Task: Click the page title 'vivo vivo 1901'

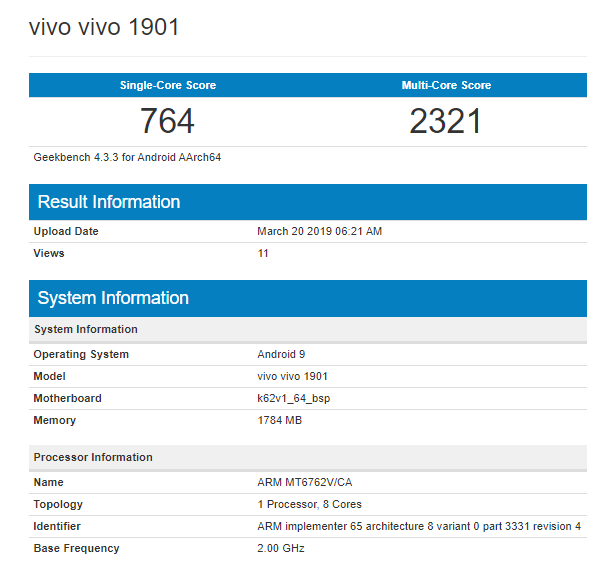Action: pyautogui.click(x=104, y=27)
